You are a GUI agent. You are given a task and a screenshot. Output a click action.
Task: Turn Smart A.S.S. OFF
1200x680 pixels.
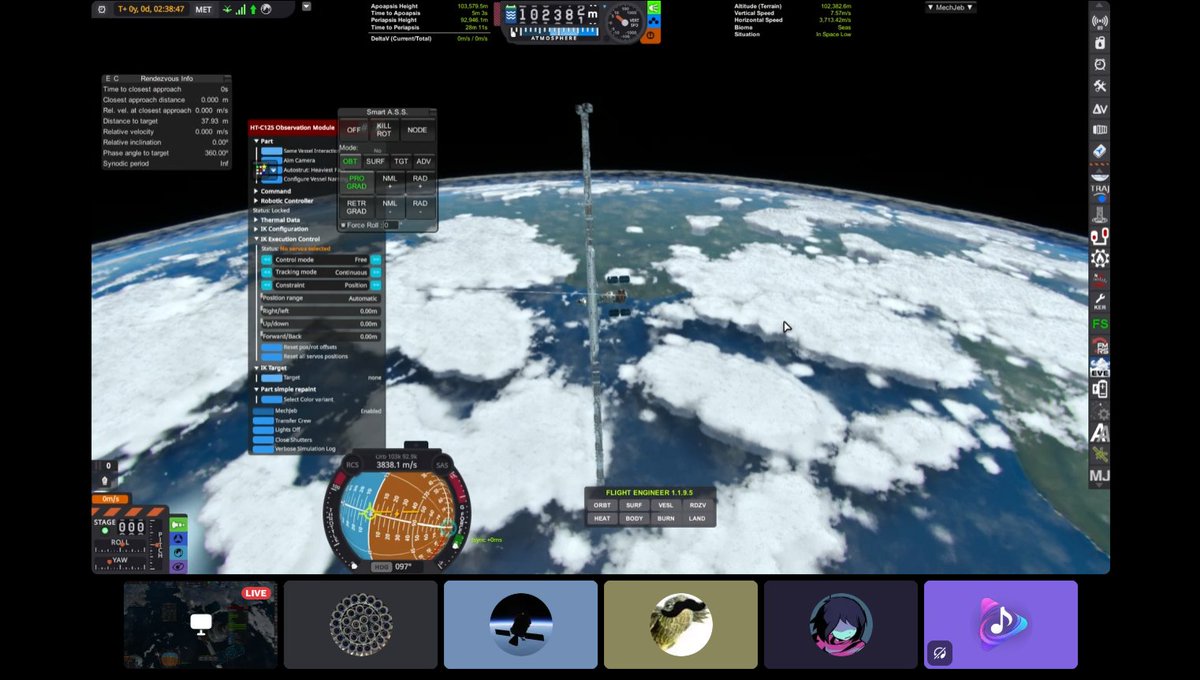click(x=353, y=130)
